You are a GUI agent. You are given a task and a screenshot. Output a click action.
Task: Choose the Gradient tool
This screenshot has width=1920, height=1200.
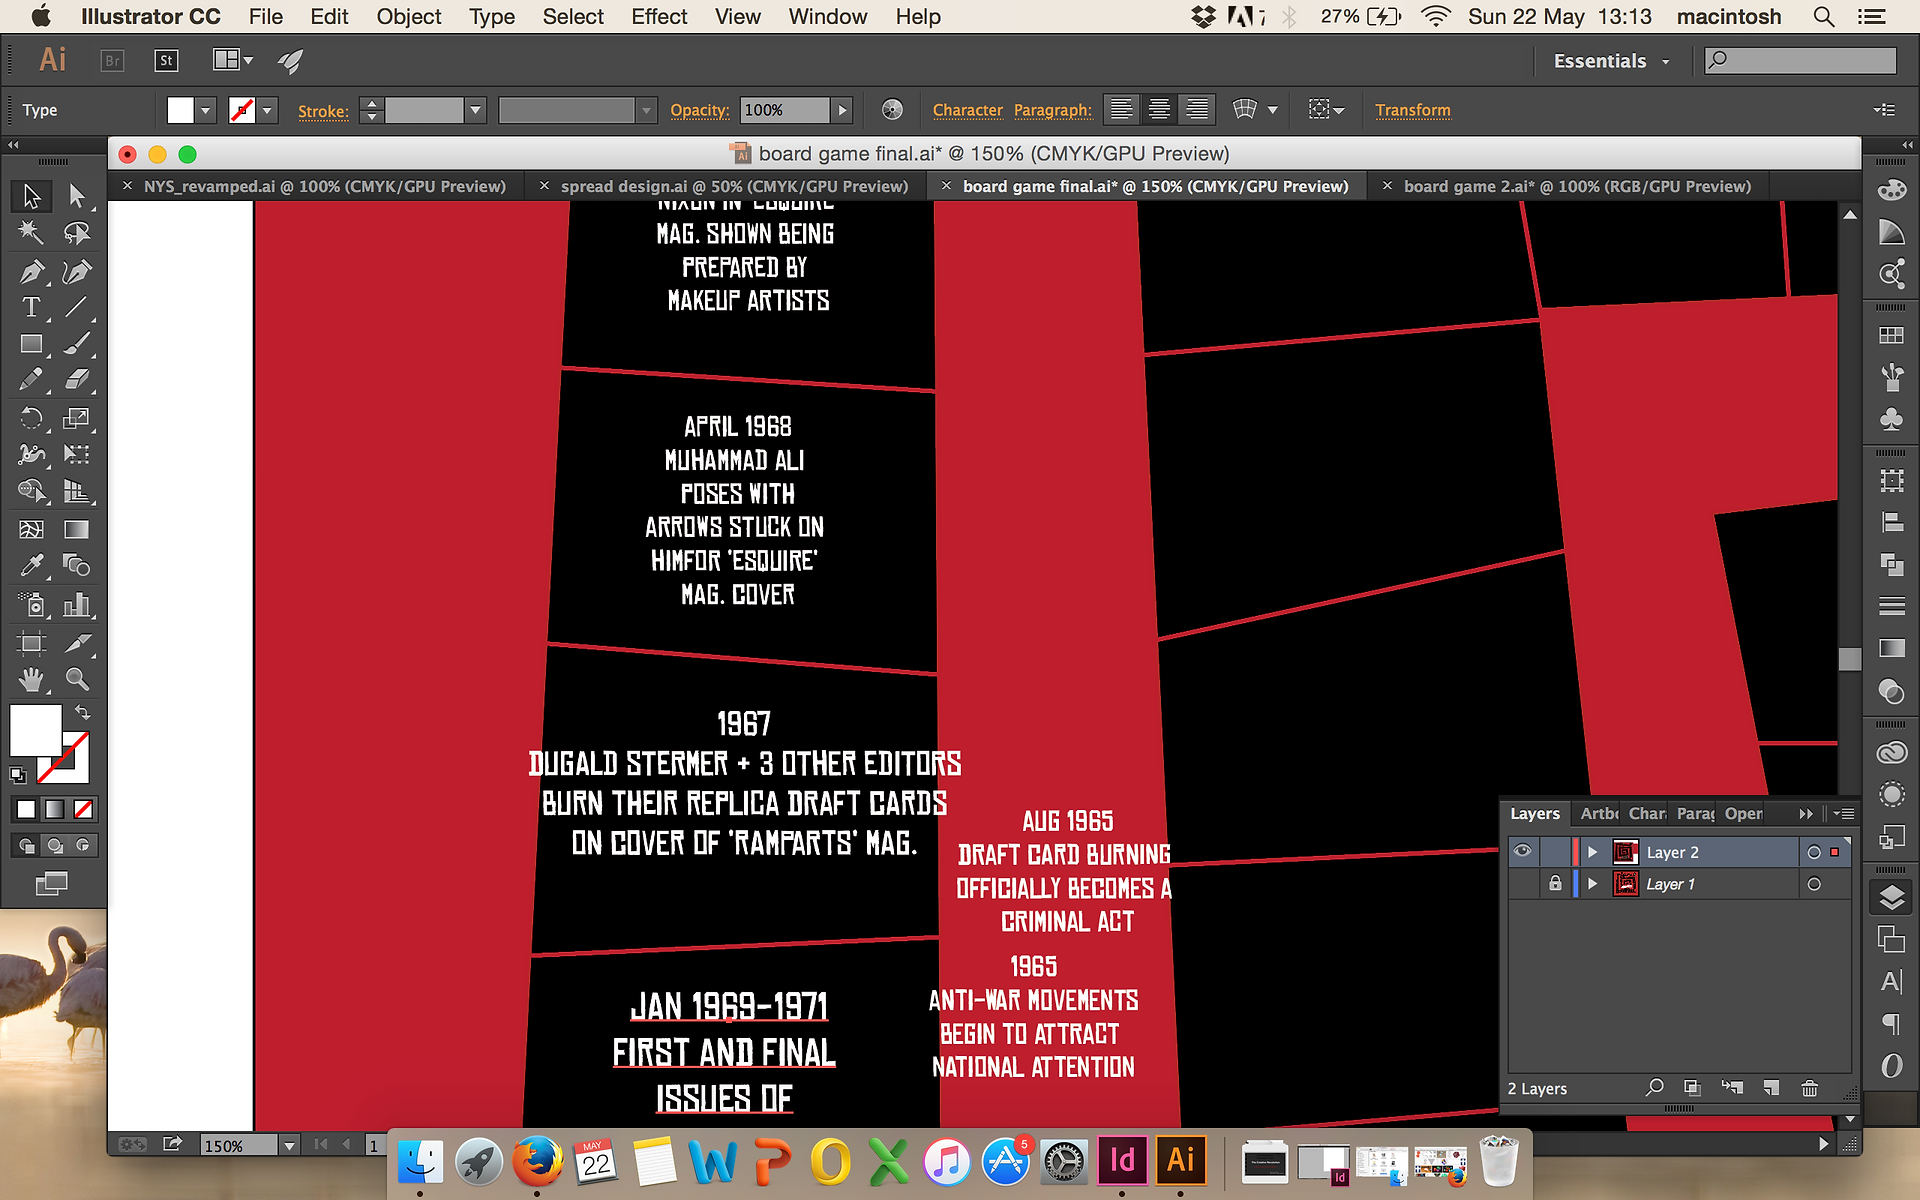tap(77, 529)
